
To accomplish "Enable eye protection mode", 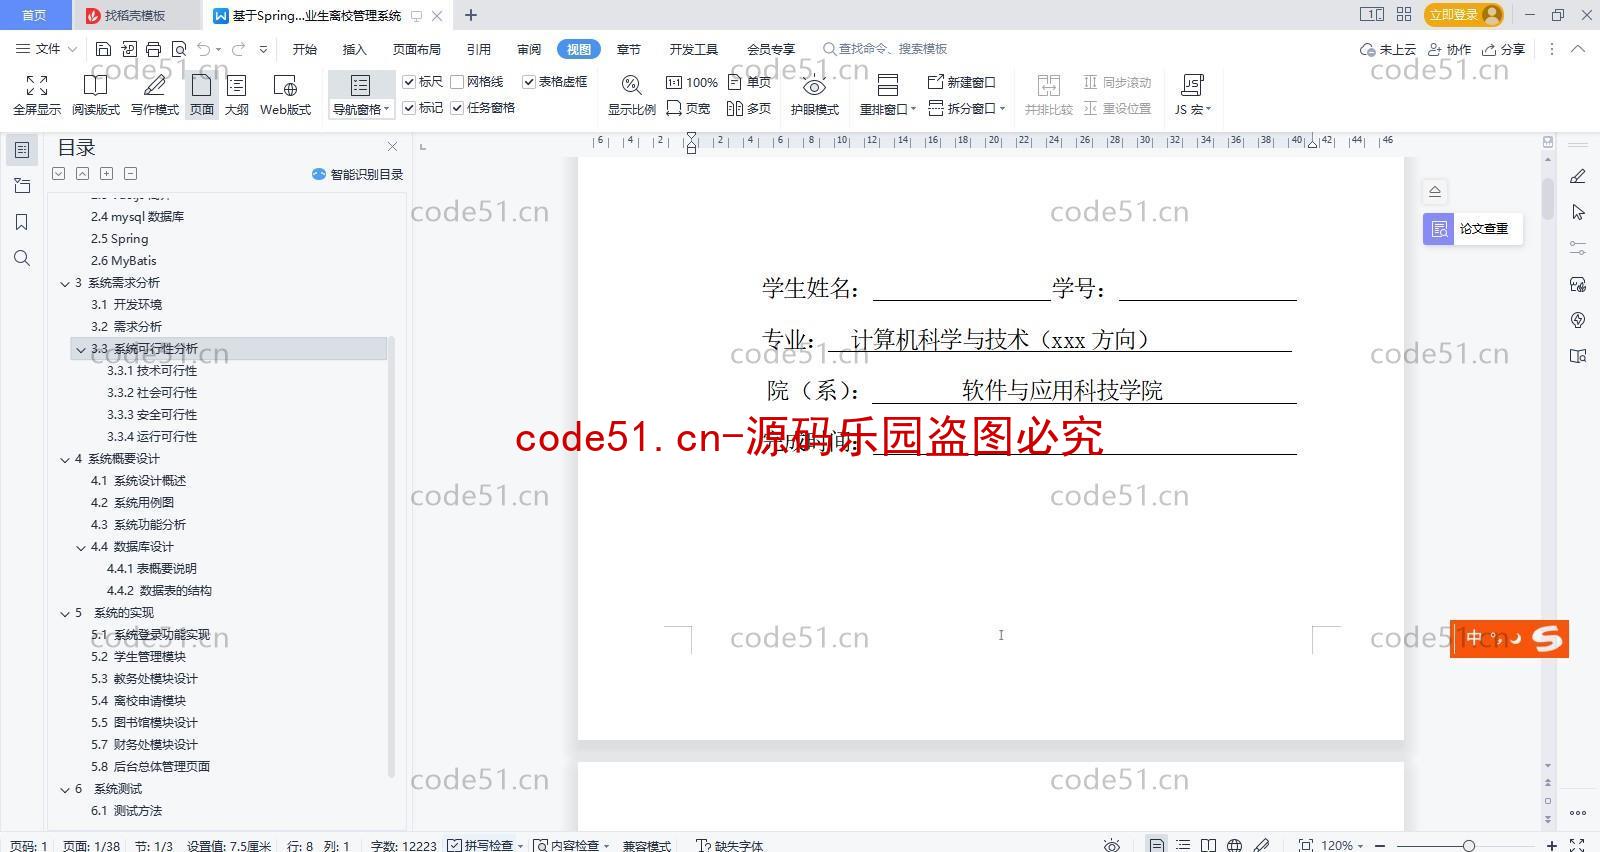I will [x=814, y=95].
